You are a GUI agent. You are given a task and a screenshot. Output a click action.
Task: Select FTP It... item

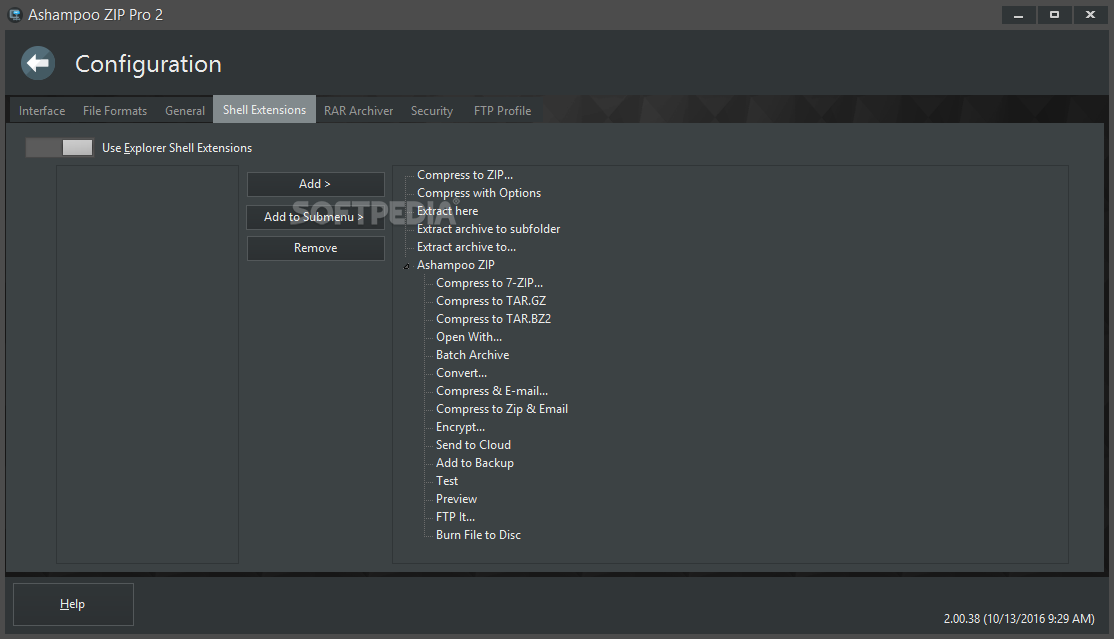pyautogui.click(x=455, y=517)
